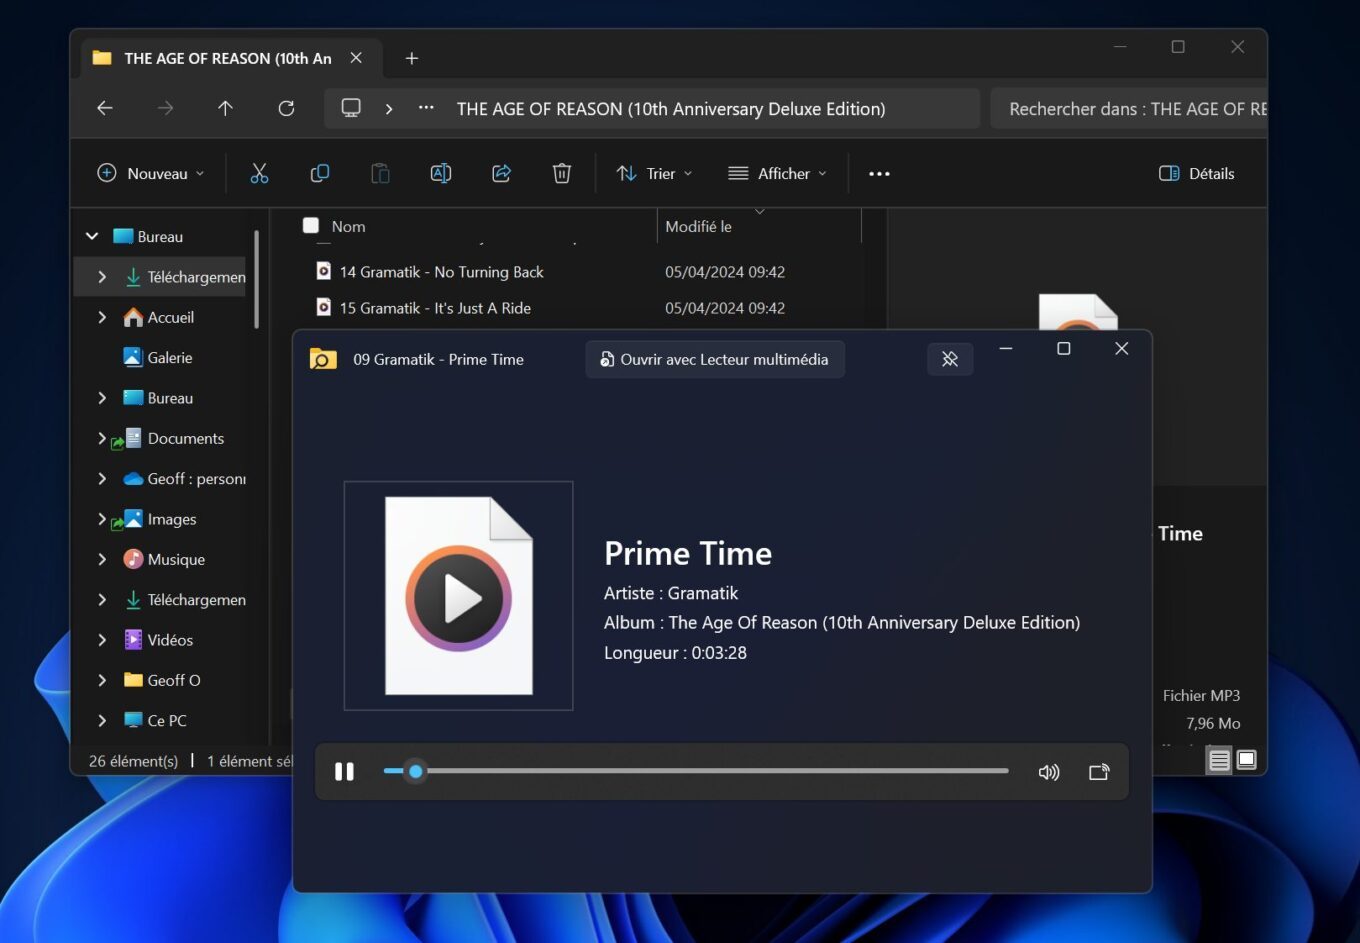Expand the Accueil tree node
The height and width of the screenshot is (943, 1360).
click(x=102, y=317)
